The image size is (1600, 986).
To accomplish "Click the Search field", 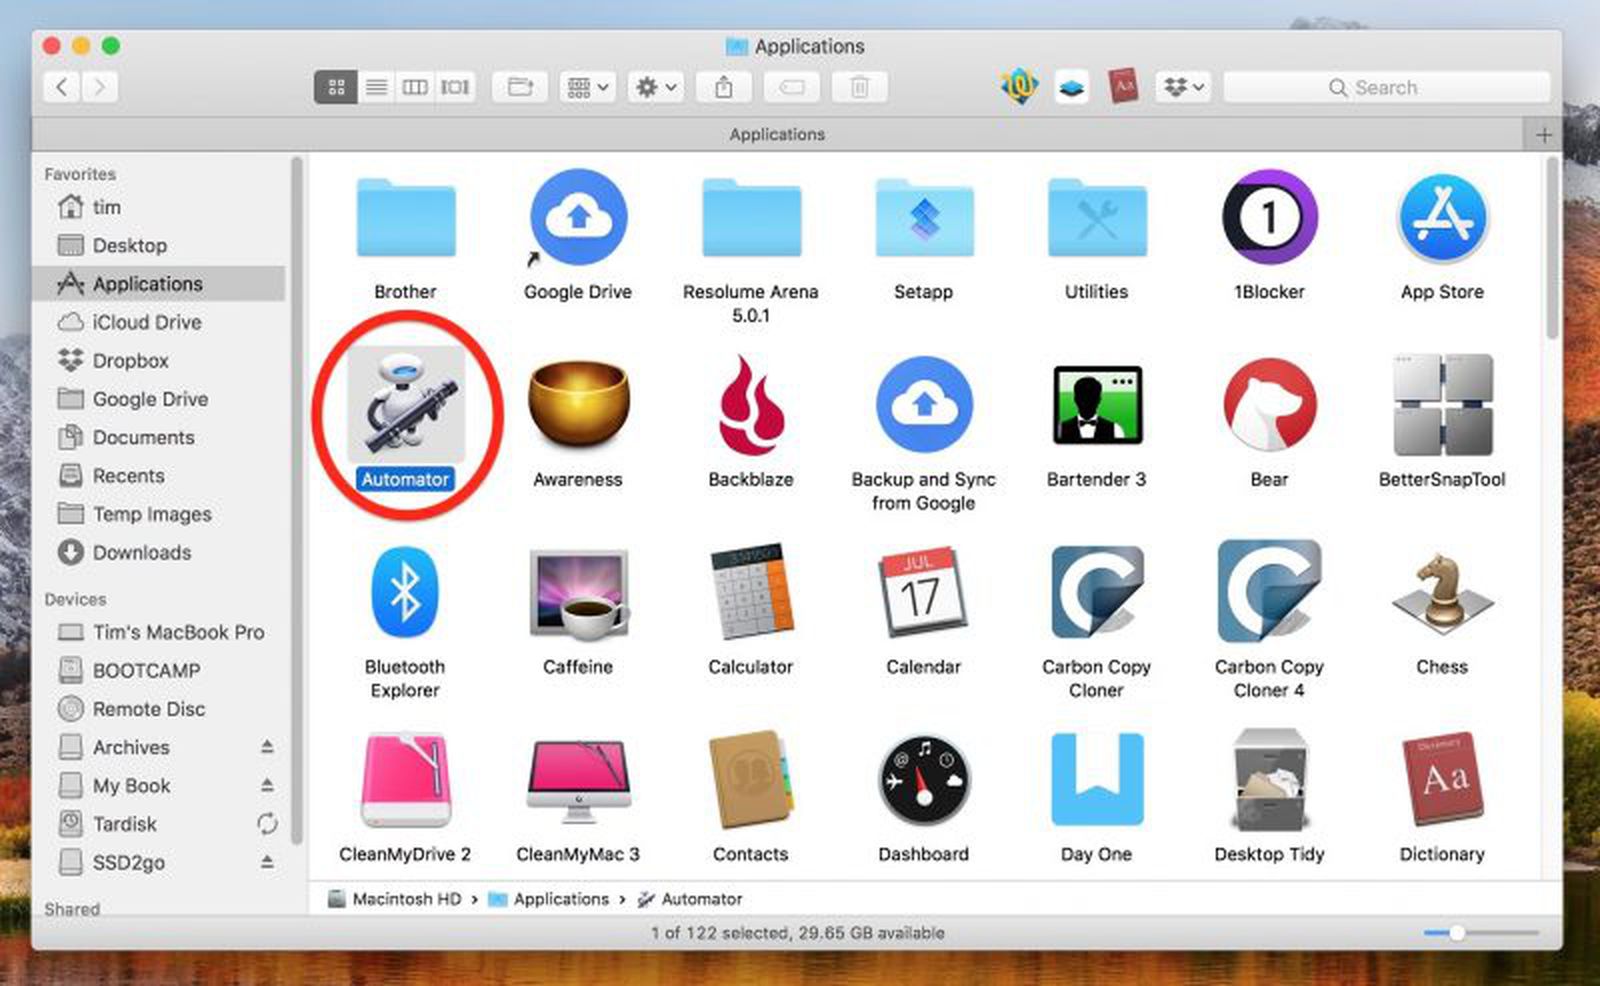I will pos(1385,88).
